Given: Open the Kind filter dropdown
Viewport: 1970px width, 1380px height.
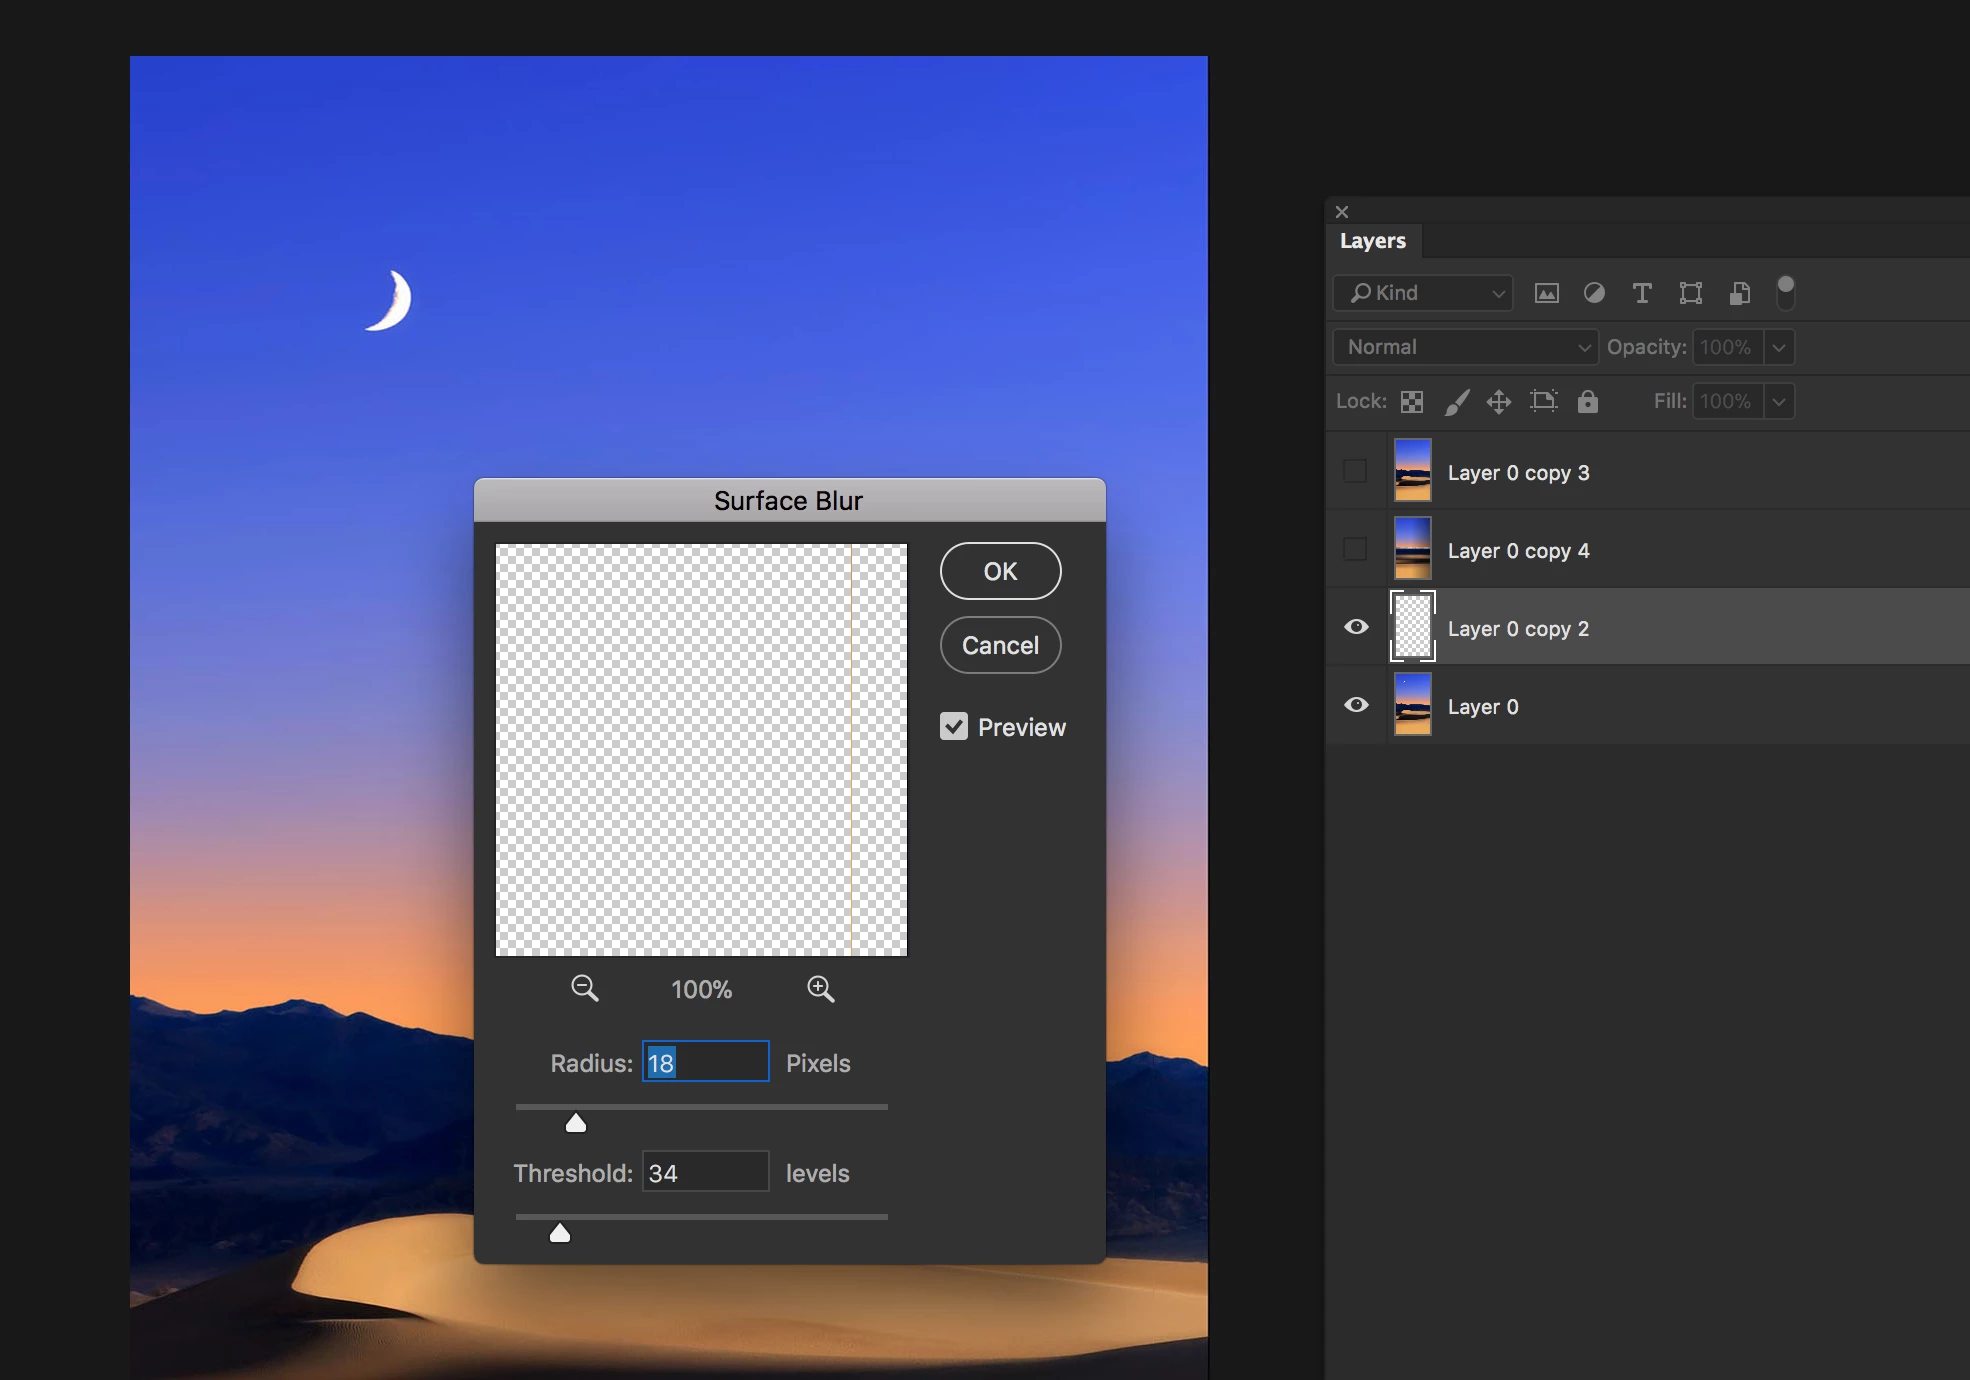Looking at the screenshot, I should tap(1422, 293).
